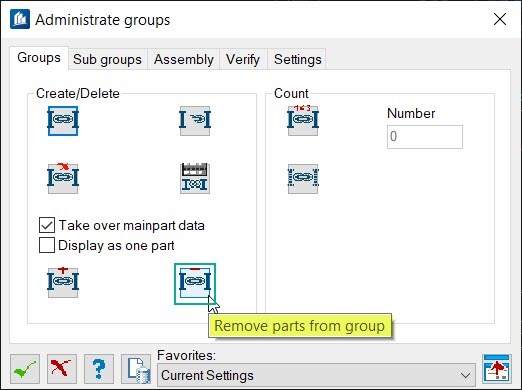Viewport: 522px width, 390px height.
Task: Click the create group icon with blue border
Action: coord(63,121)
